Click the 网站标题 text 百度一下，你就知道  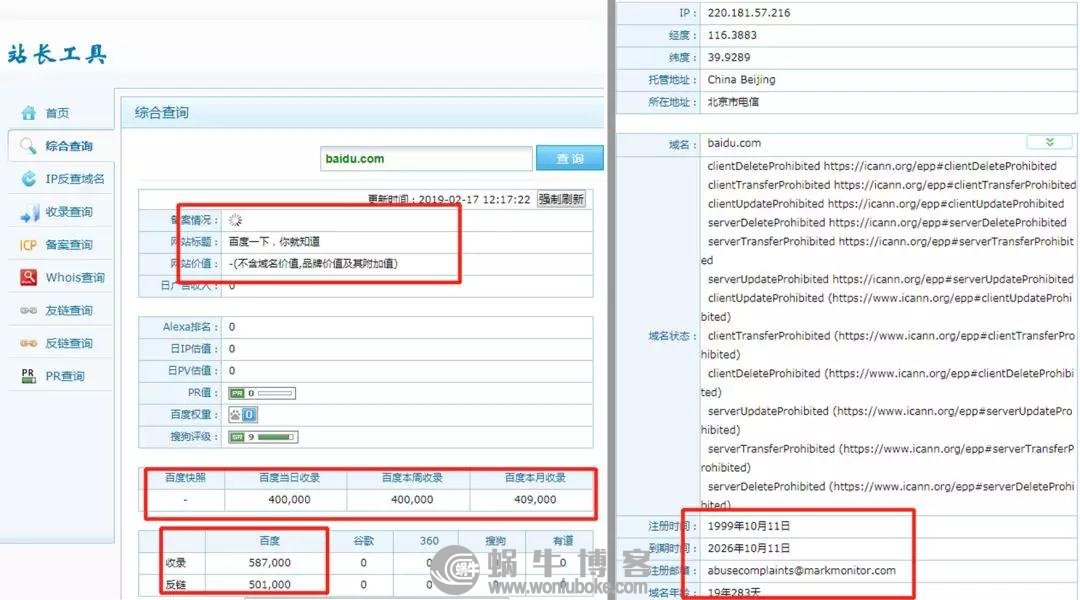coord(274,242)
